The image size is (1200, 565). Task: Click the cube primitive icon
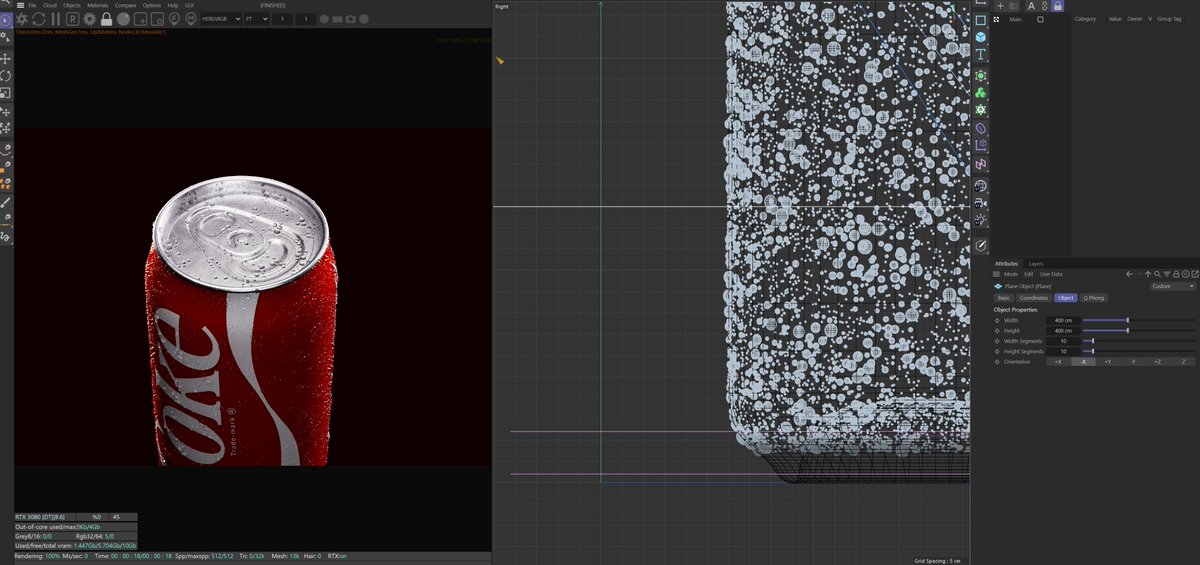(981, 37)
